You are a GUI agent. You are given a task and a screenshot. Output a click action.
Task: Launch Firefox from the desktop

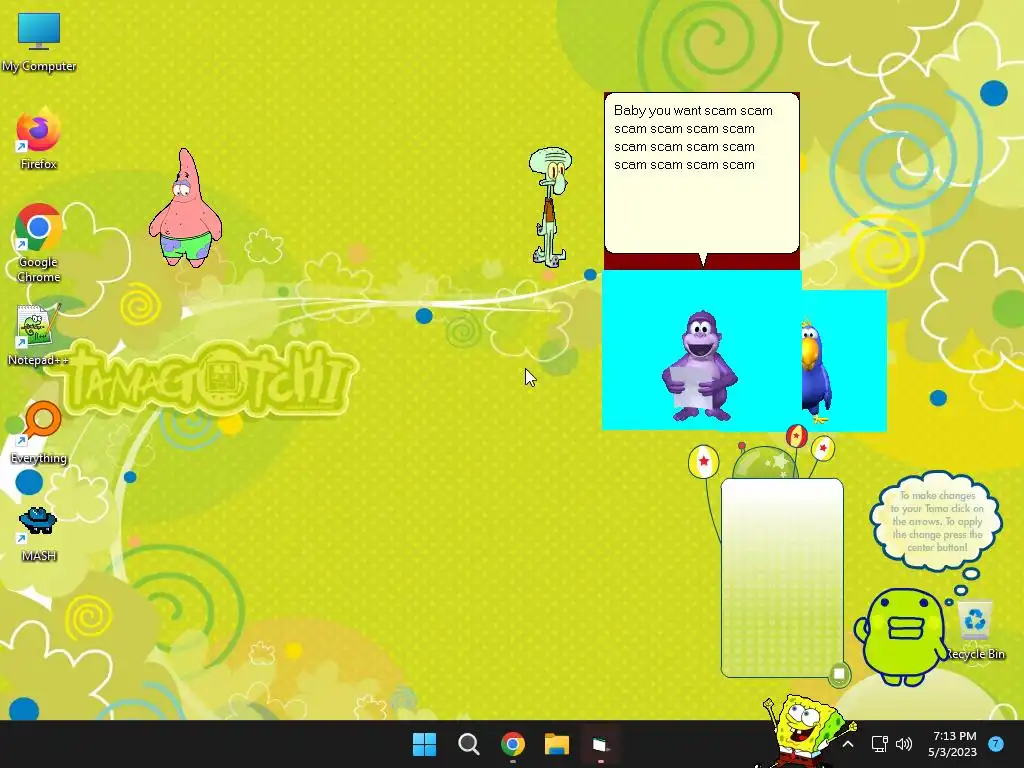39,140
